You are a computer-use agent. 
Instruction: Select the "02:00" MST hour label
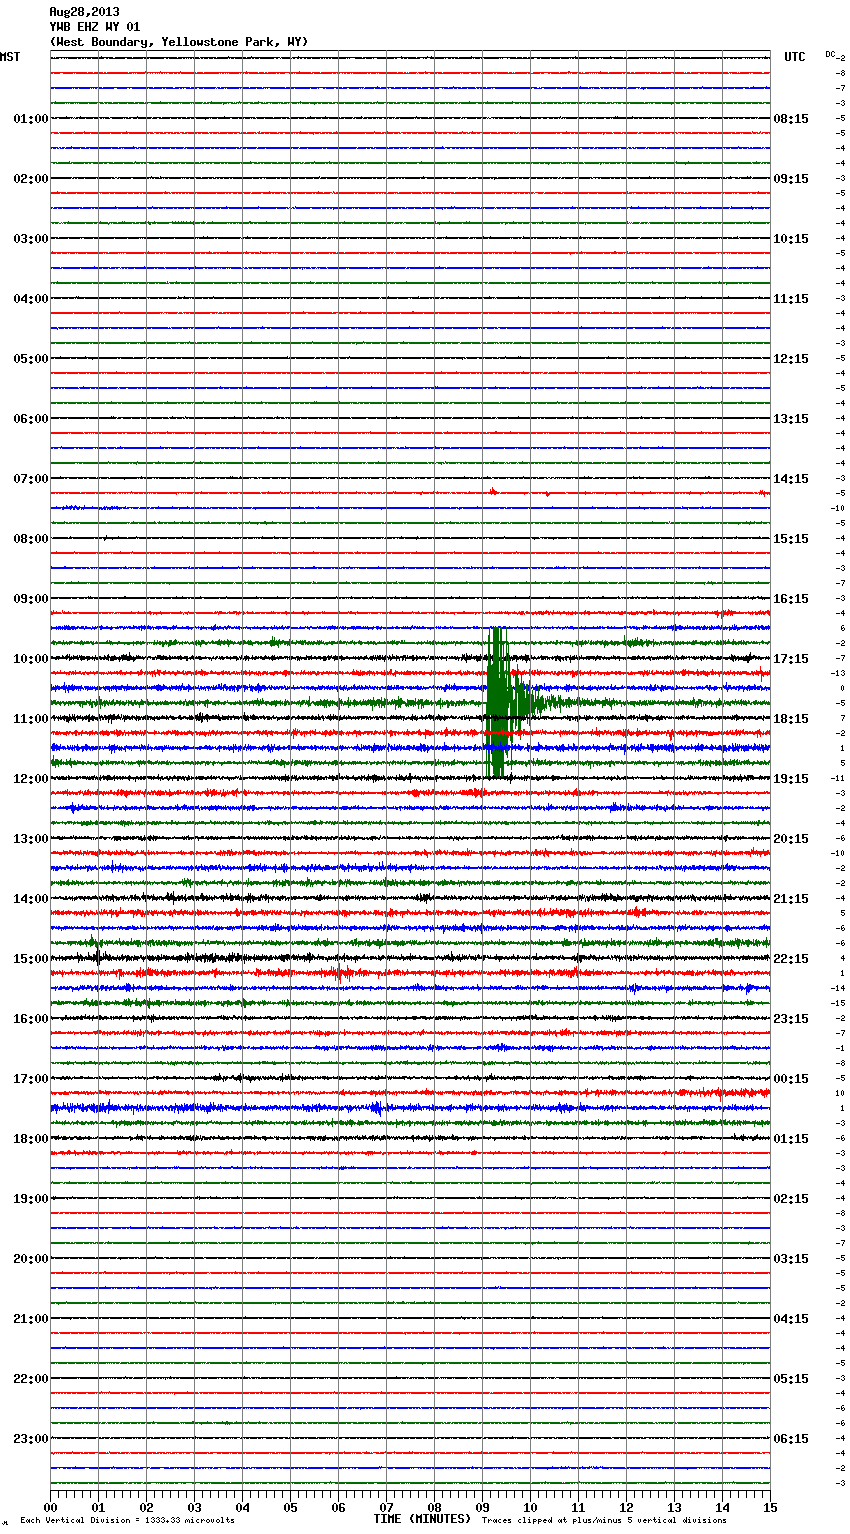click(x=31, y=179)
